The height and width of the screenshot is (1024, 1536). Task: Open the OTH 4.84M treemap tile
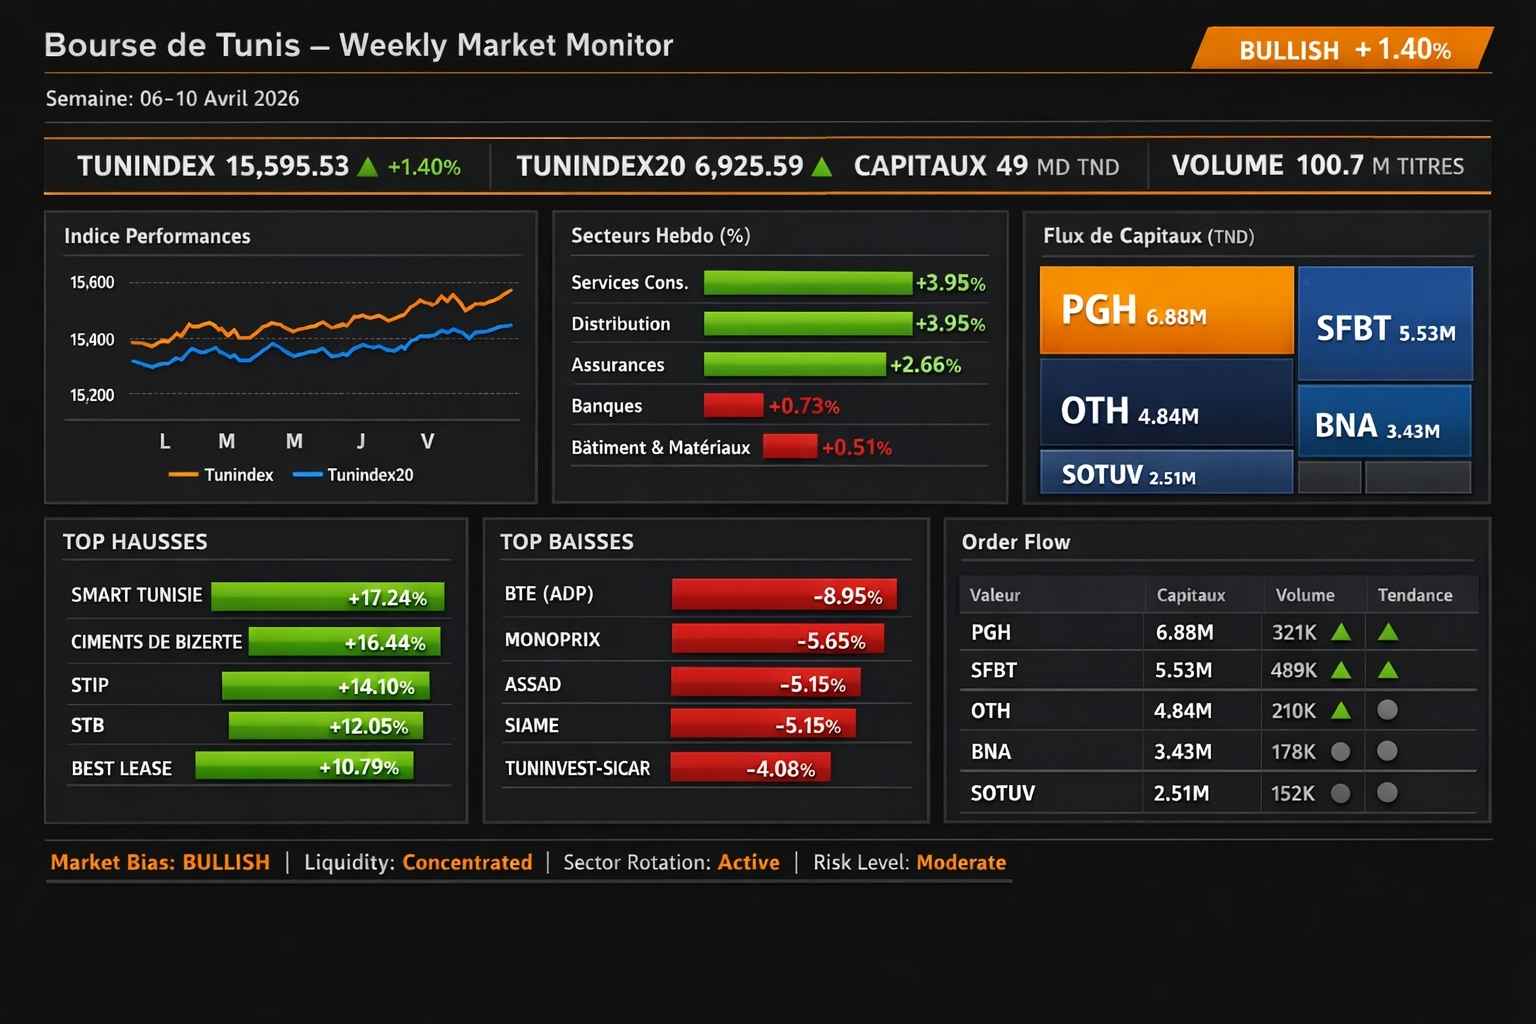click(1167, 402)
